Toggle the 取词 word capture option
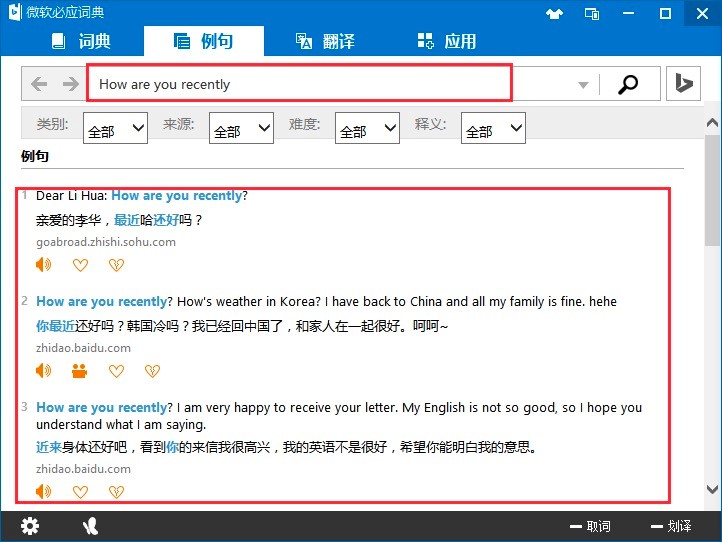Image resolution: width=722 pixels, height=542 pixels. point(590,526)
